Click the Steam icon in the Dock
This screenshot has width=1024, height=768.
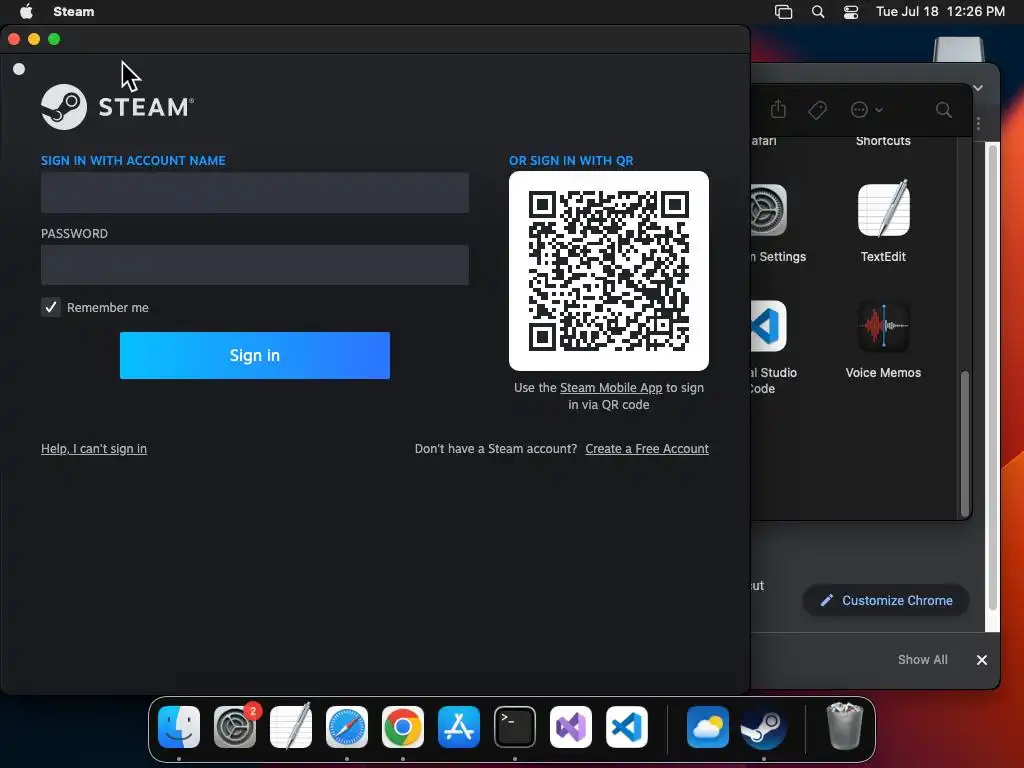pyautogui.click(x=763, y=729)
